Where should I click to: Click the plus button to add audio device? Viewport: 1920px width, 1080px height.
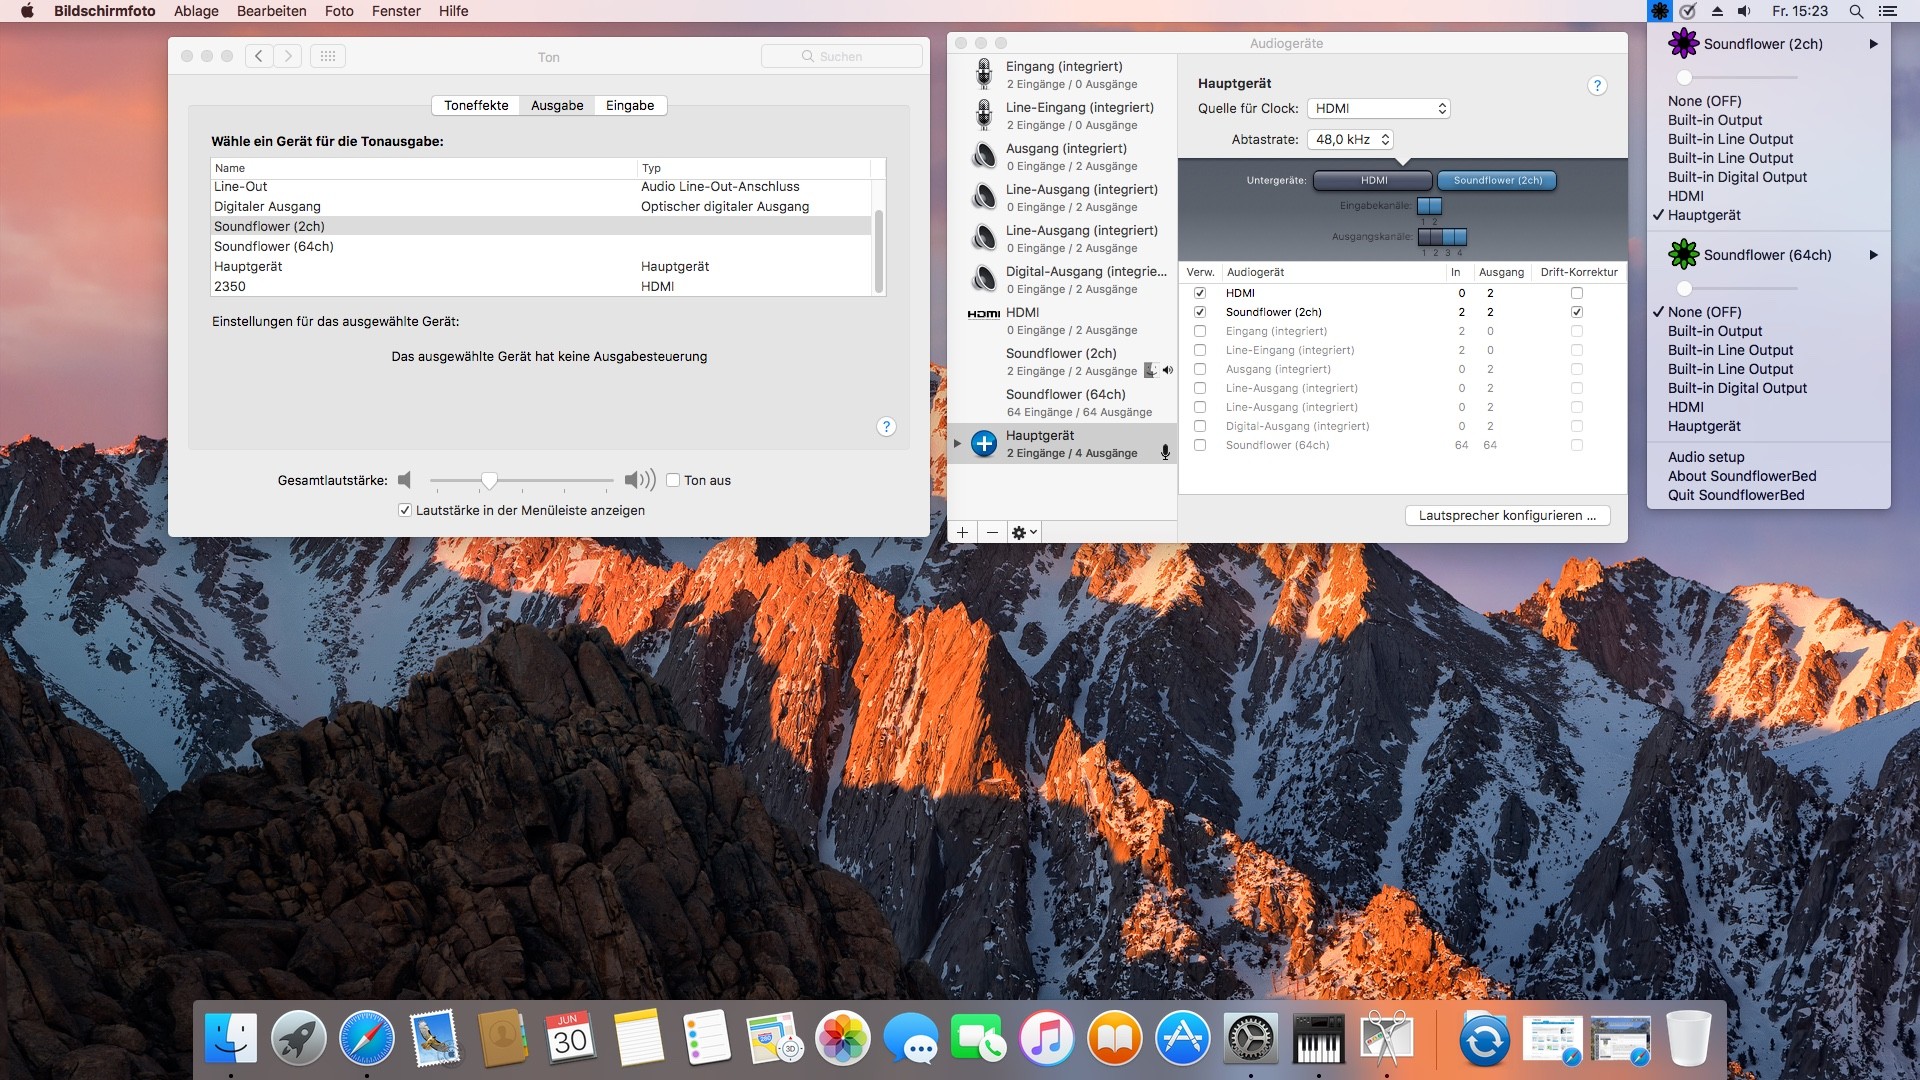[962, 532]
